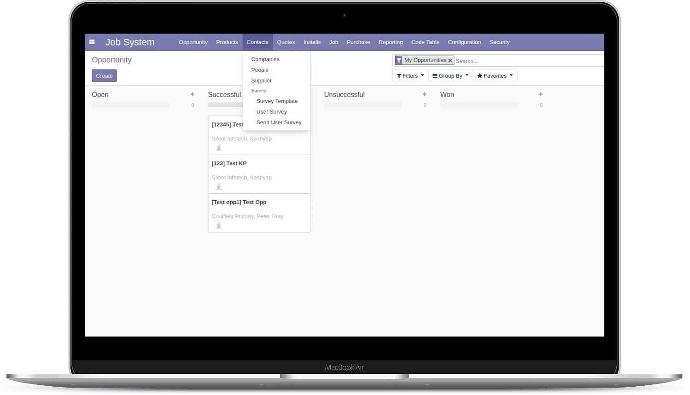Add a card to the Unsuccessful column
The image size is (690, 395).
click(x=424, y=94)
